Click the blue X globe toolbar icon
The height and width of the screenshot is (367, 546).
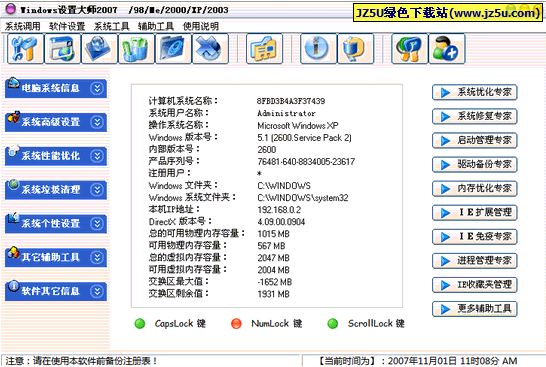coord(210,49)
